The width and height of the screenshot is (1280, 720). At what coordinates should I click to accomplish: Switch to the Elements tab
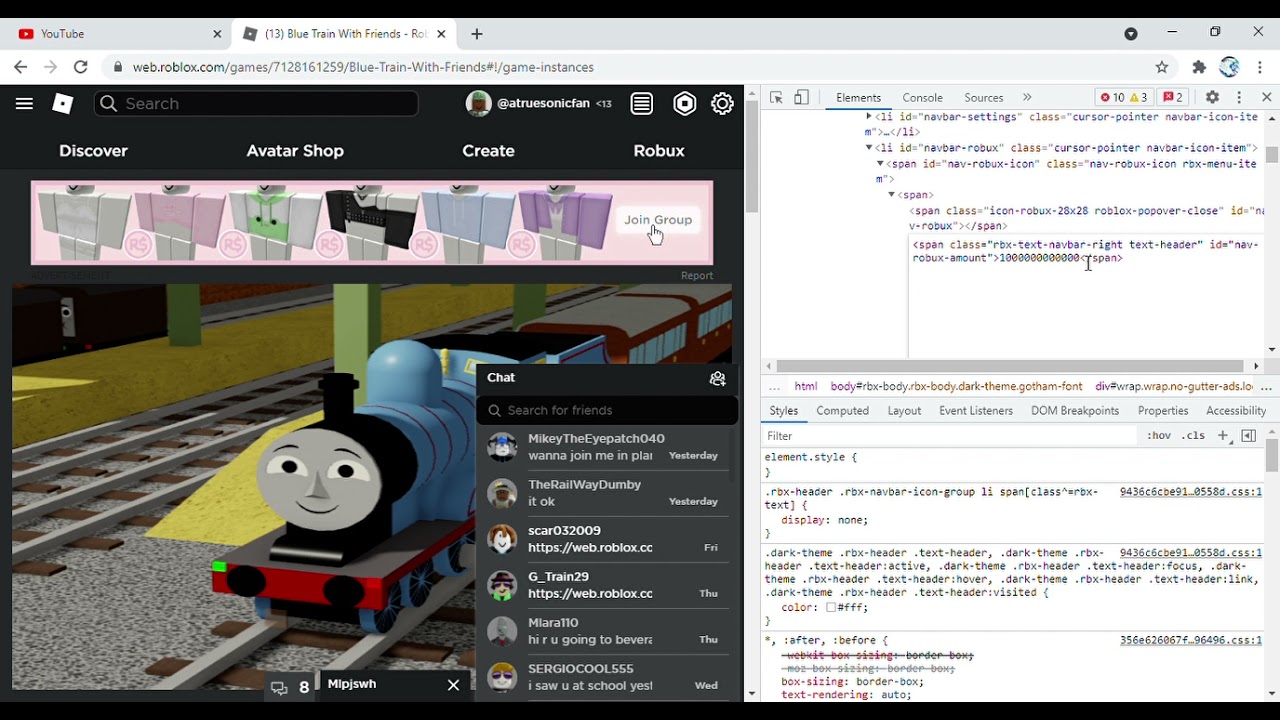click(858, 98)
